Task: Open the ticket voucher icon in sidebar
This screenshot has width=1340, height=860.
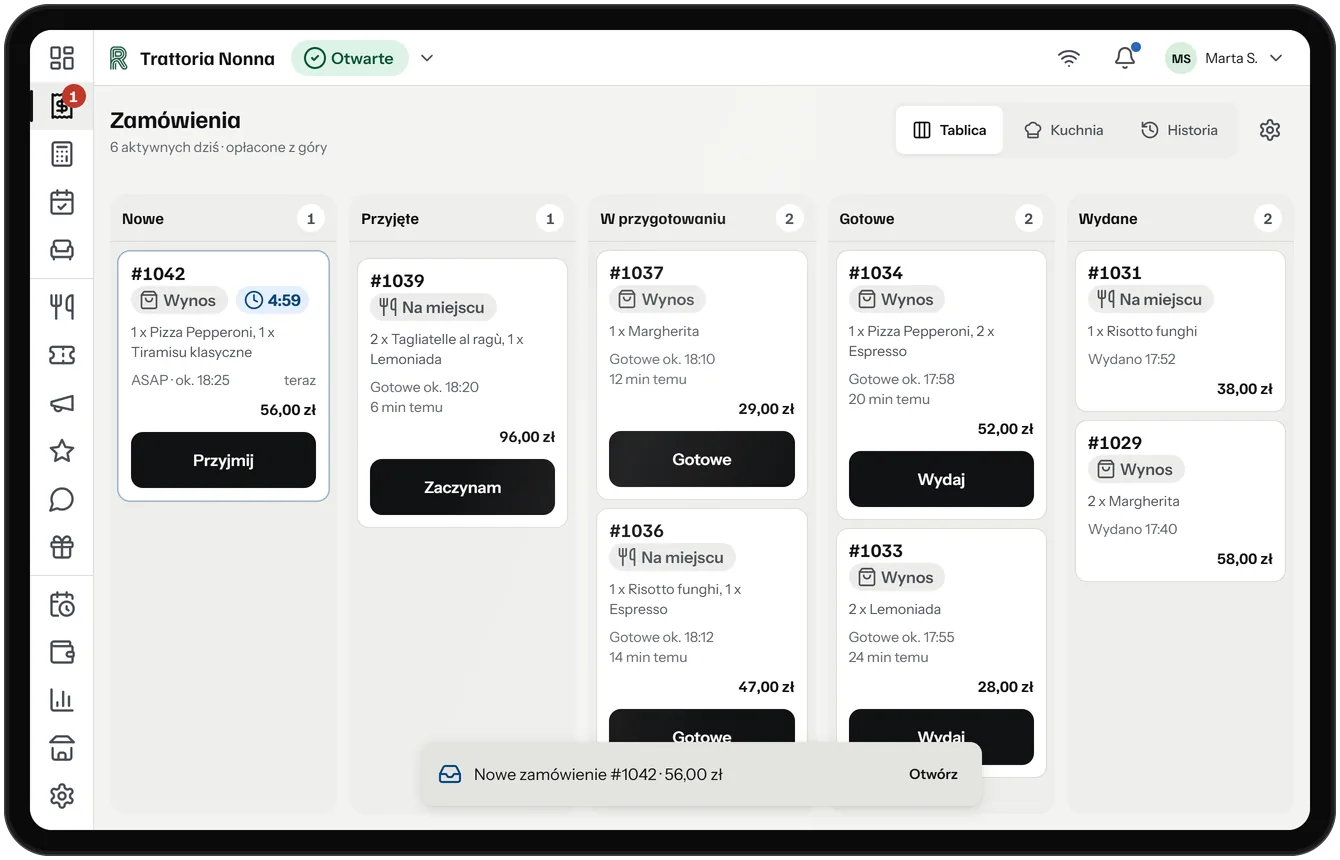Action: click(62, 355)
